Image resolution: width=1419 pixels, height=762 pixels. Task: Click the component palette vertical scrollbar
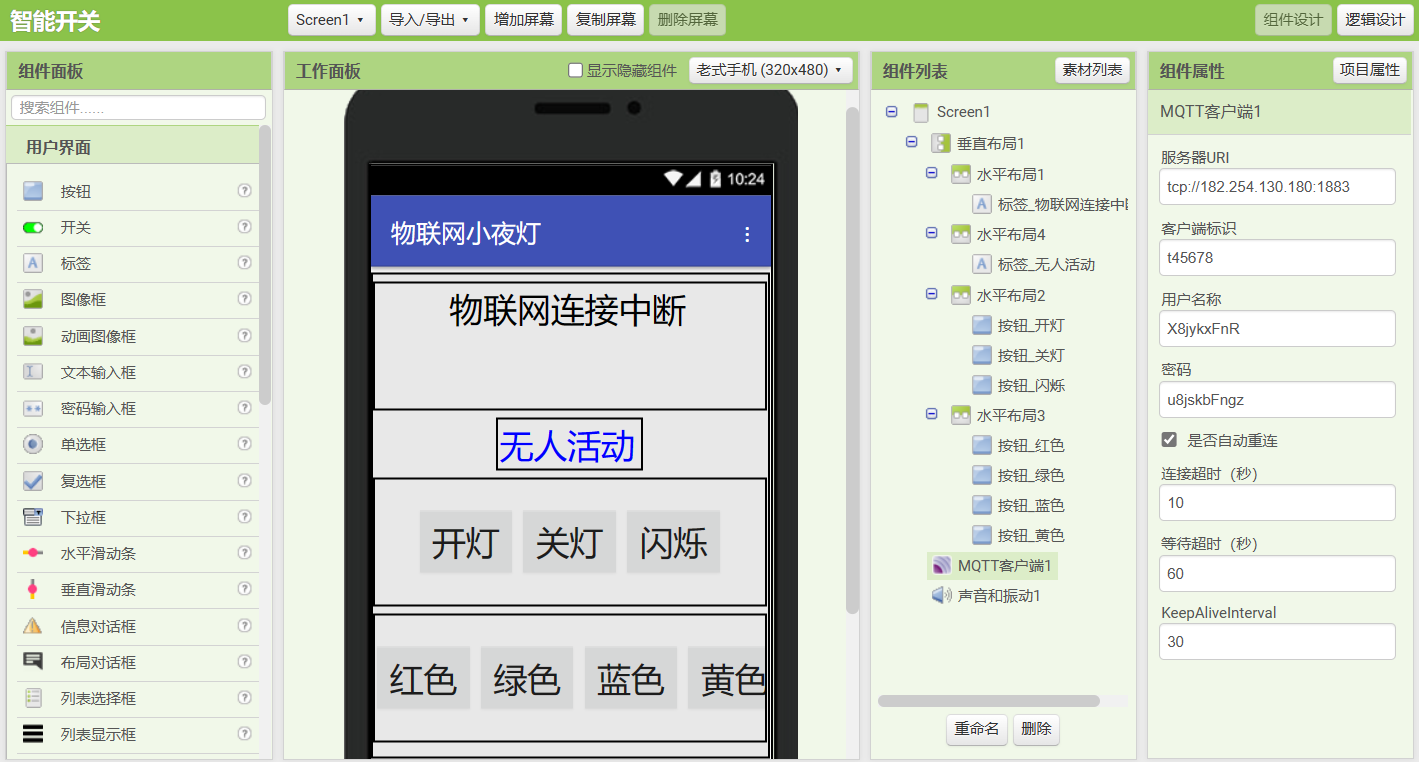tap(265, 265)
